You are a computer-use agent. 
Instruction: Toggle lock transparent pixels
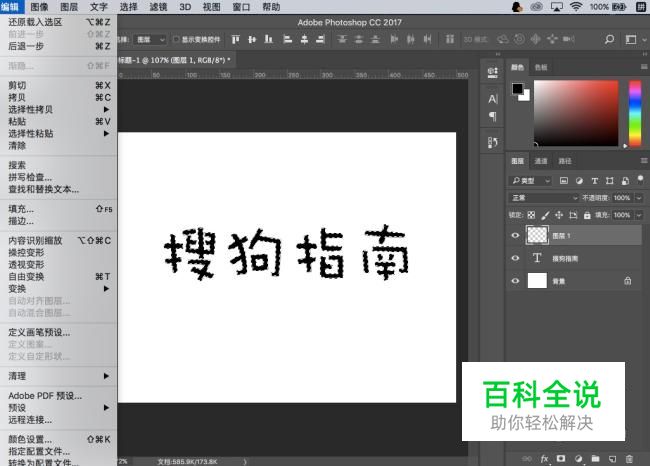531,215
